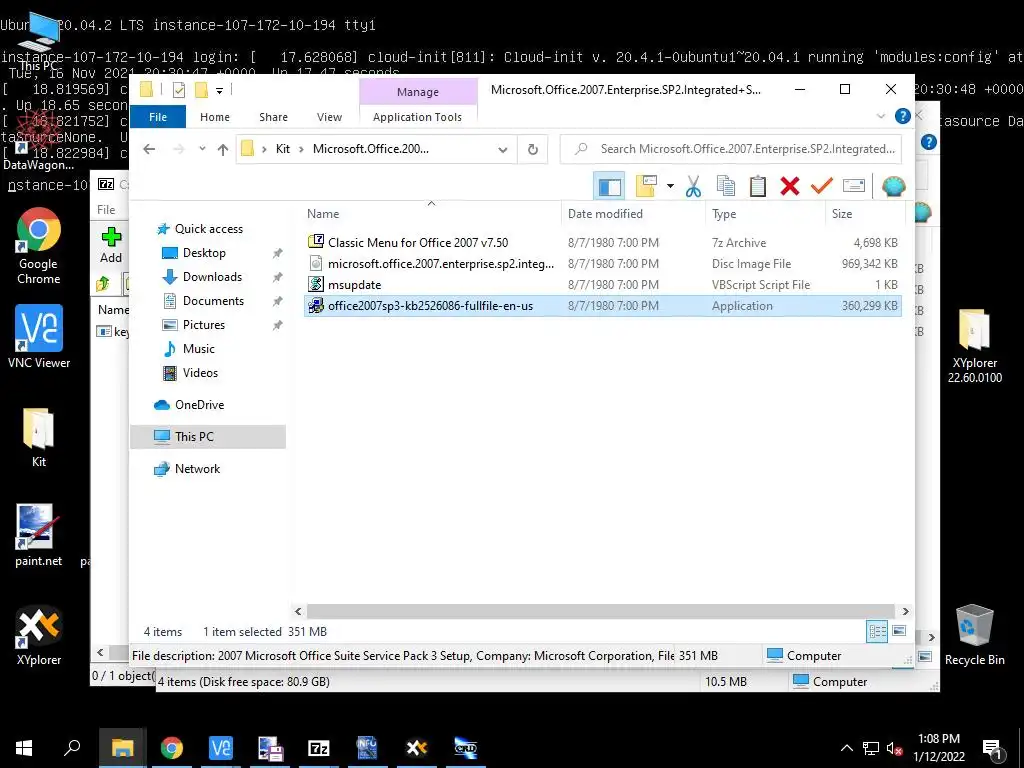Open Google Chrome desktop shortcut
Image resolution: width=1024 pixels, height=768 pixels.
39,246
